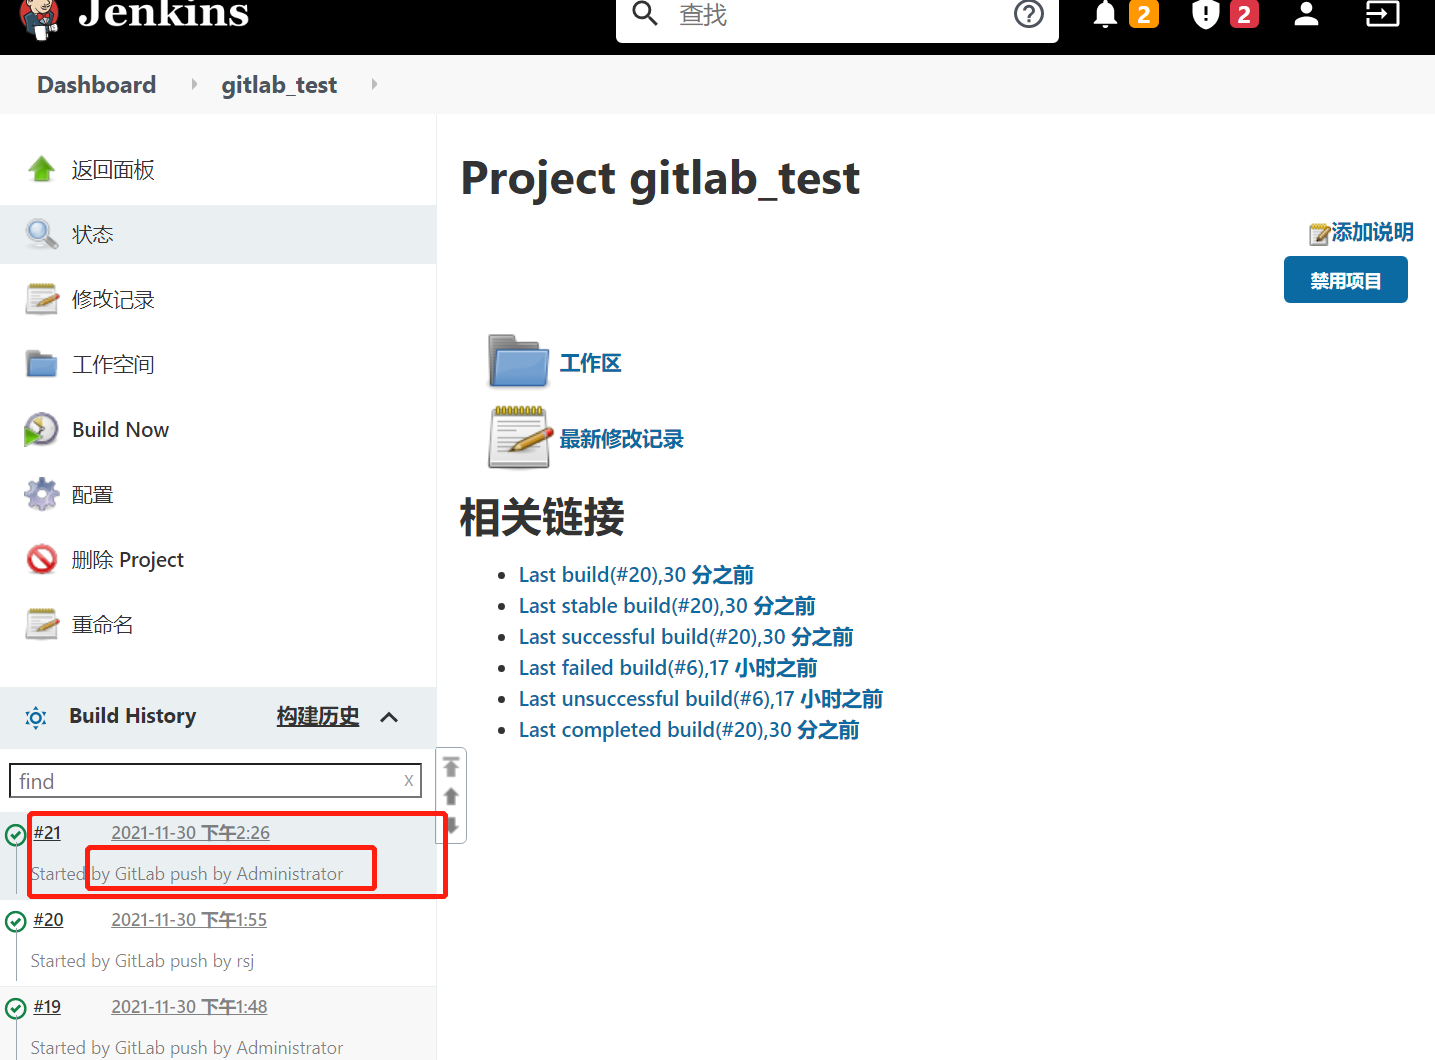Open security warnings shield icon

(1206, 15)
